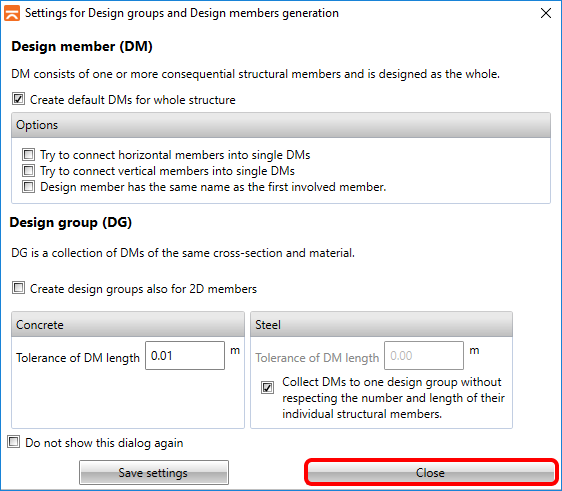Click the DG collection description text
Screen dimensions: 562x491
[183, 253]
